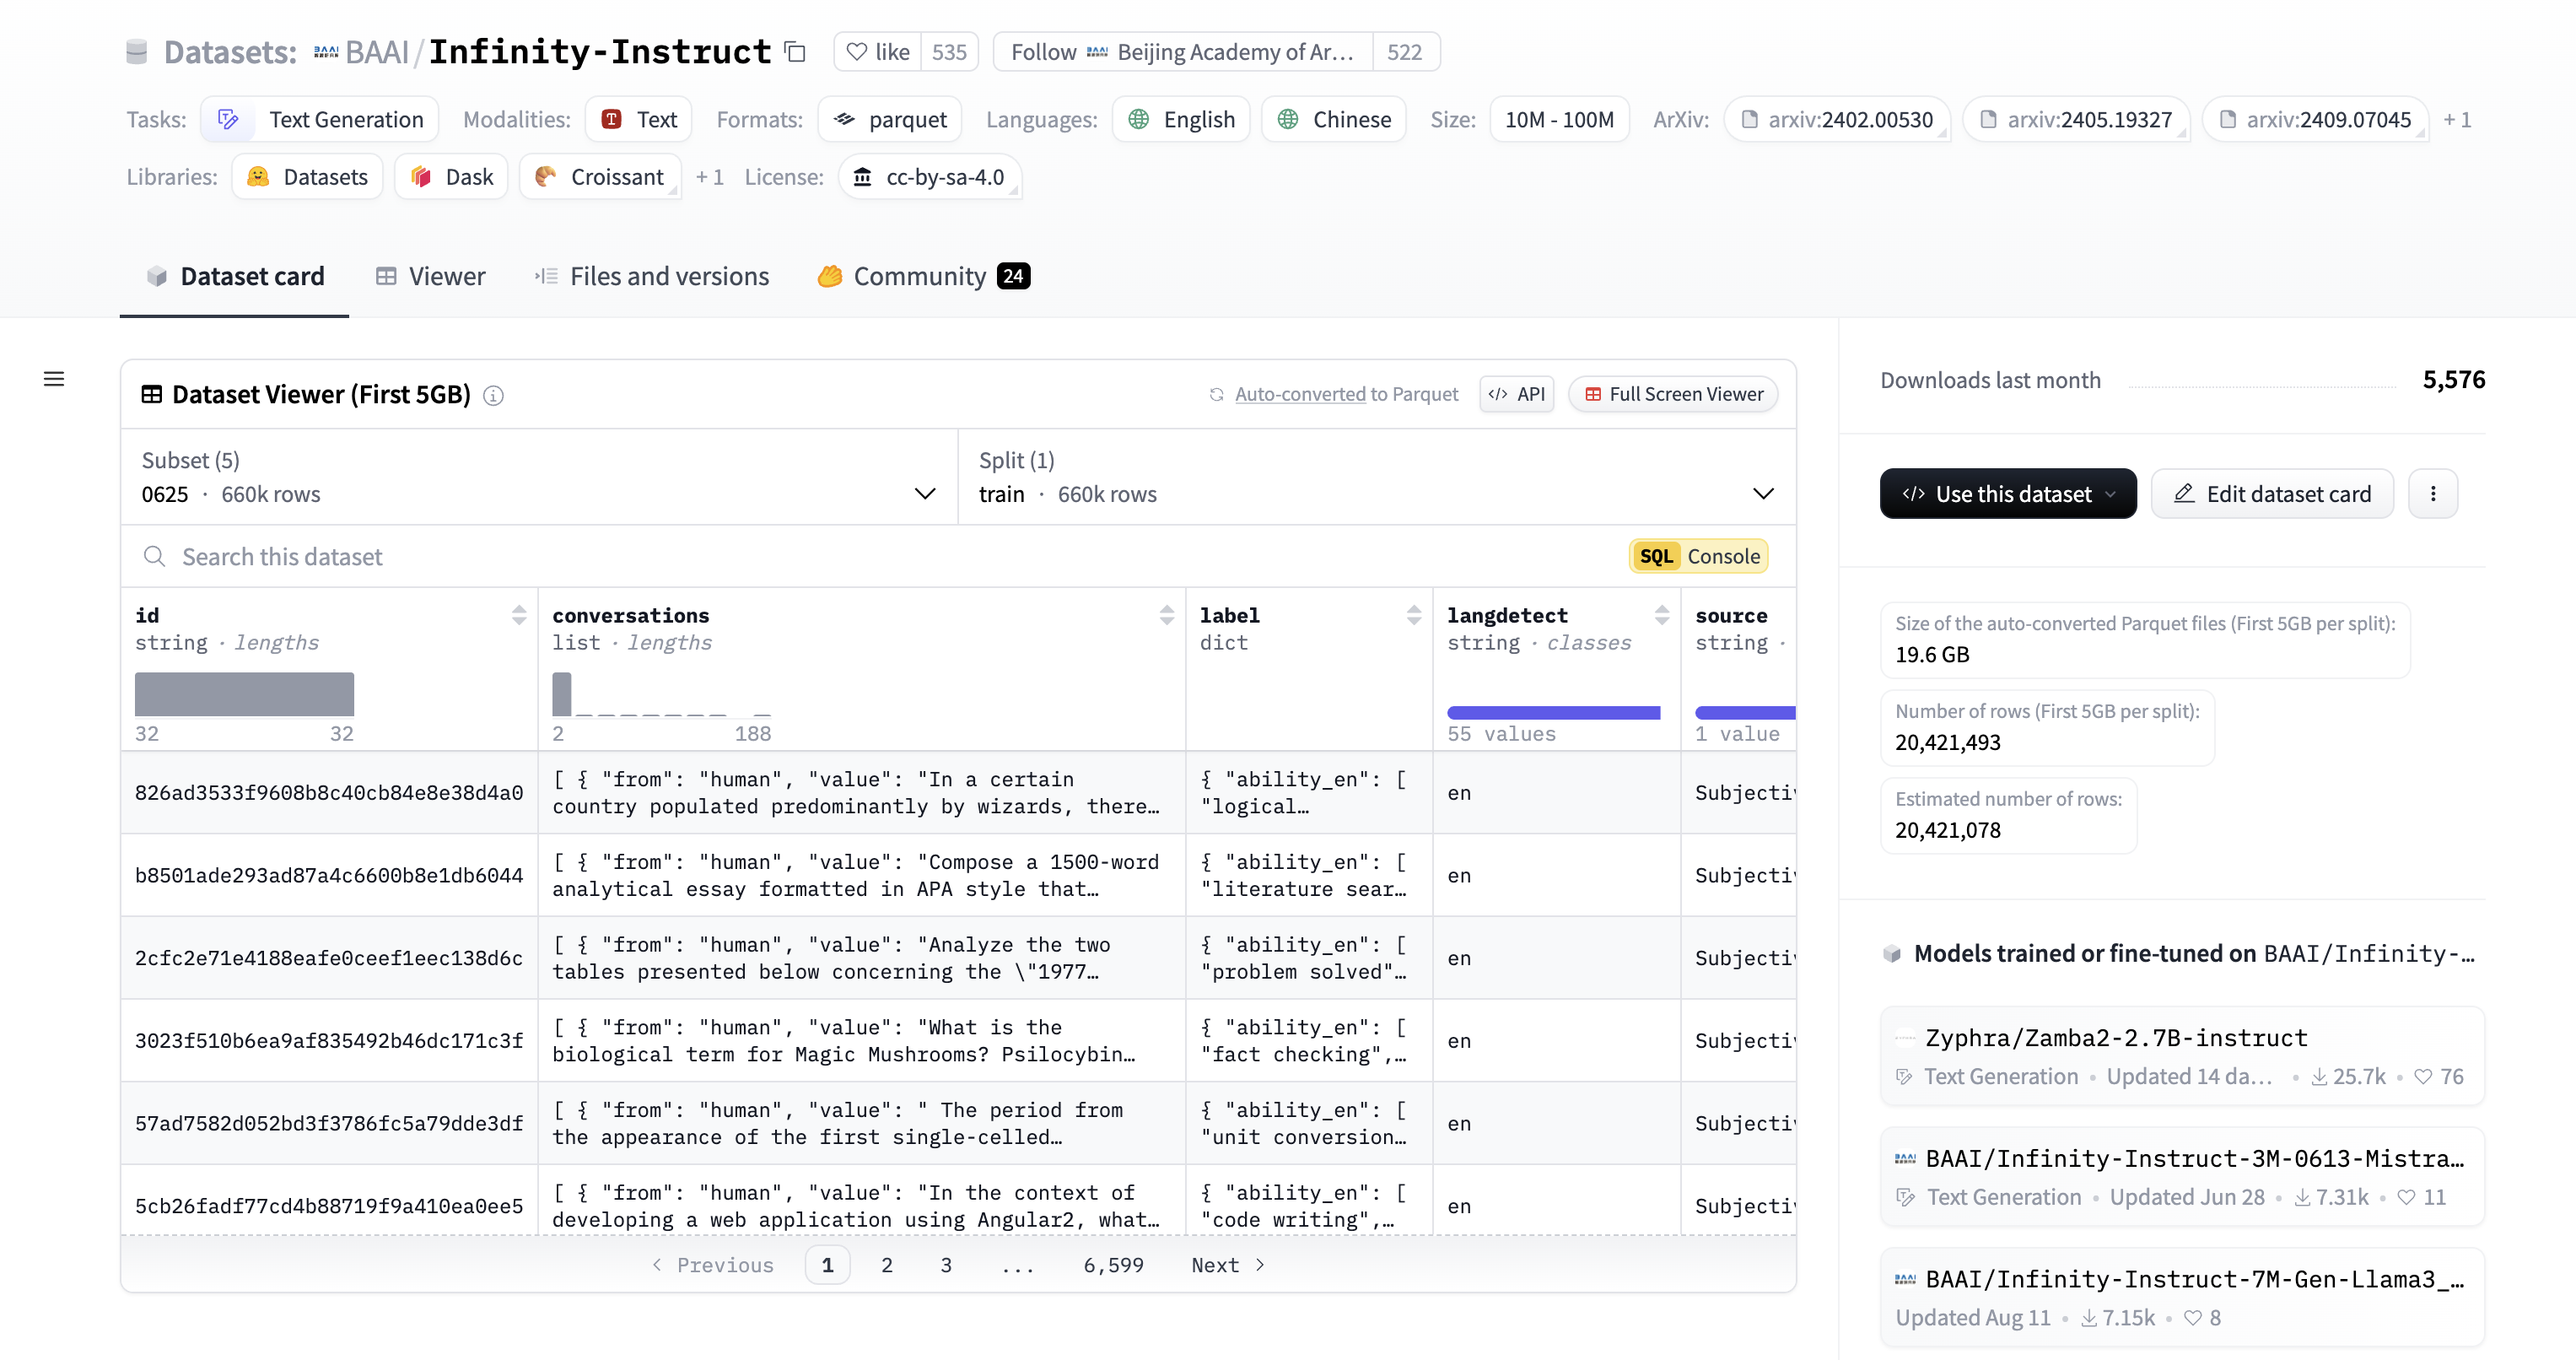Sort by the conversations column

tap(1166, 616)
